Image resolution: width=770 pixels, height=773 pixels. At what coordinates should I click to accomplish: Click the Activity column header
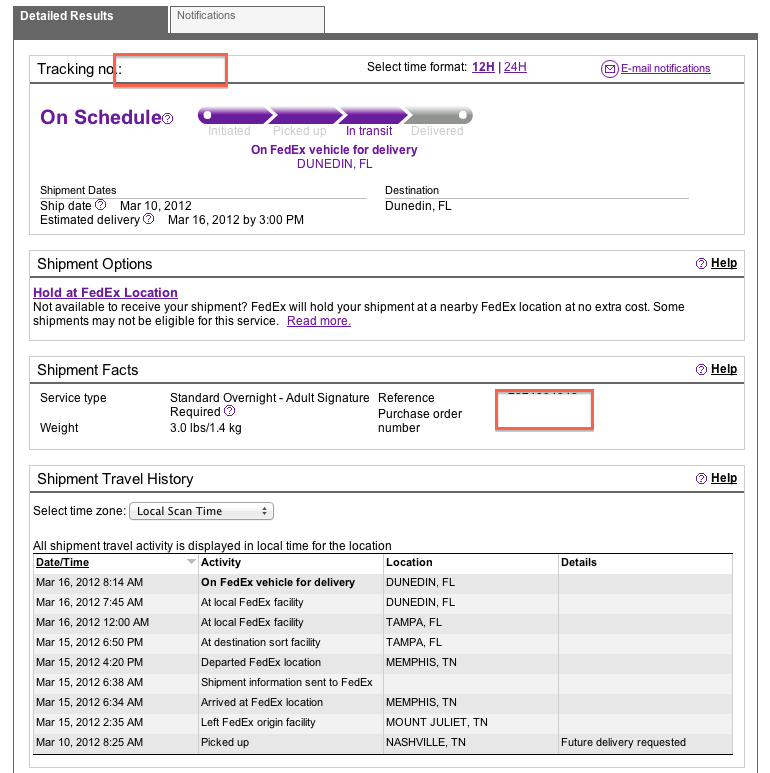point(221,562)
